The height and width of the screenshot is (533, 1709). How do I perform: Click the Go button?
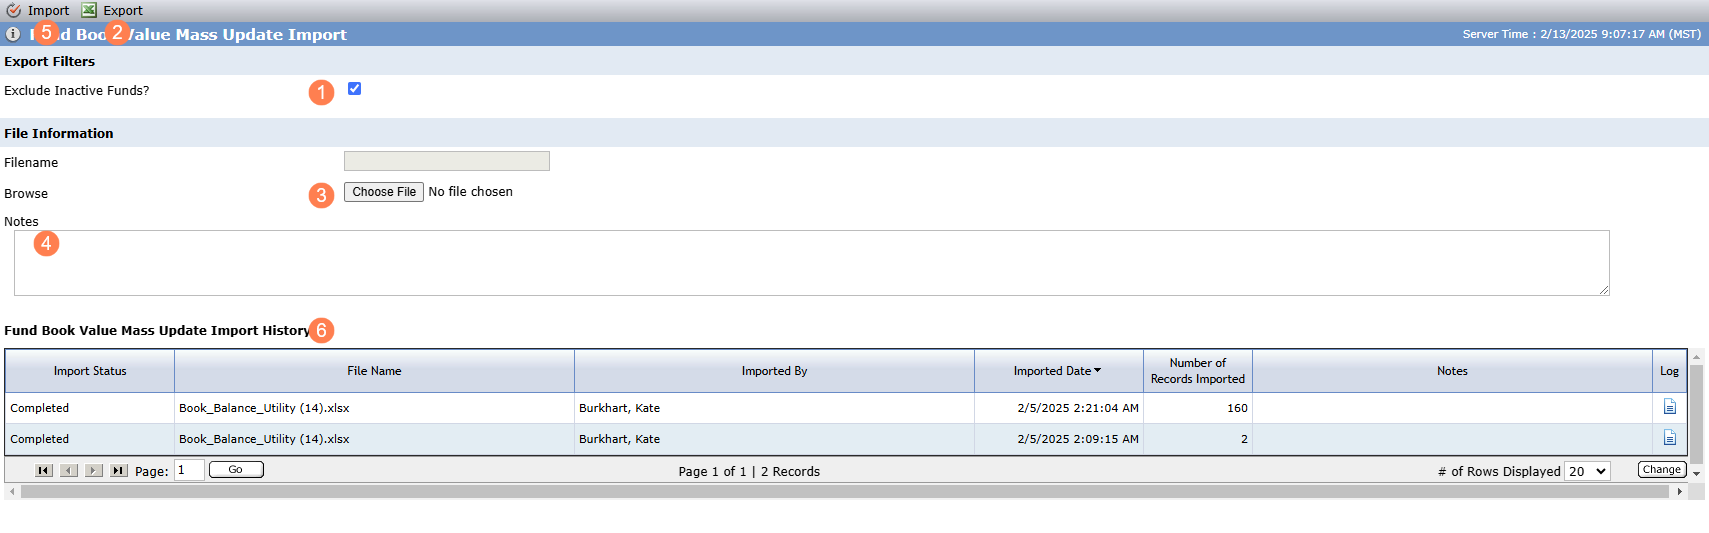(x=236, y=469)
